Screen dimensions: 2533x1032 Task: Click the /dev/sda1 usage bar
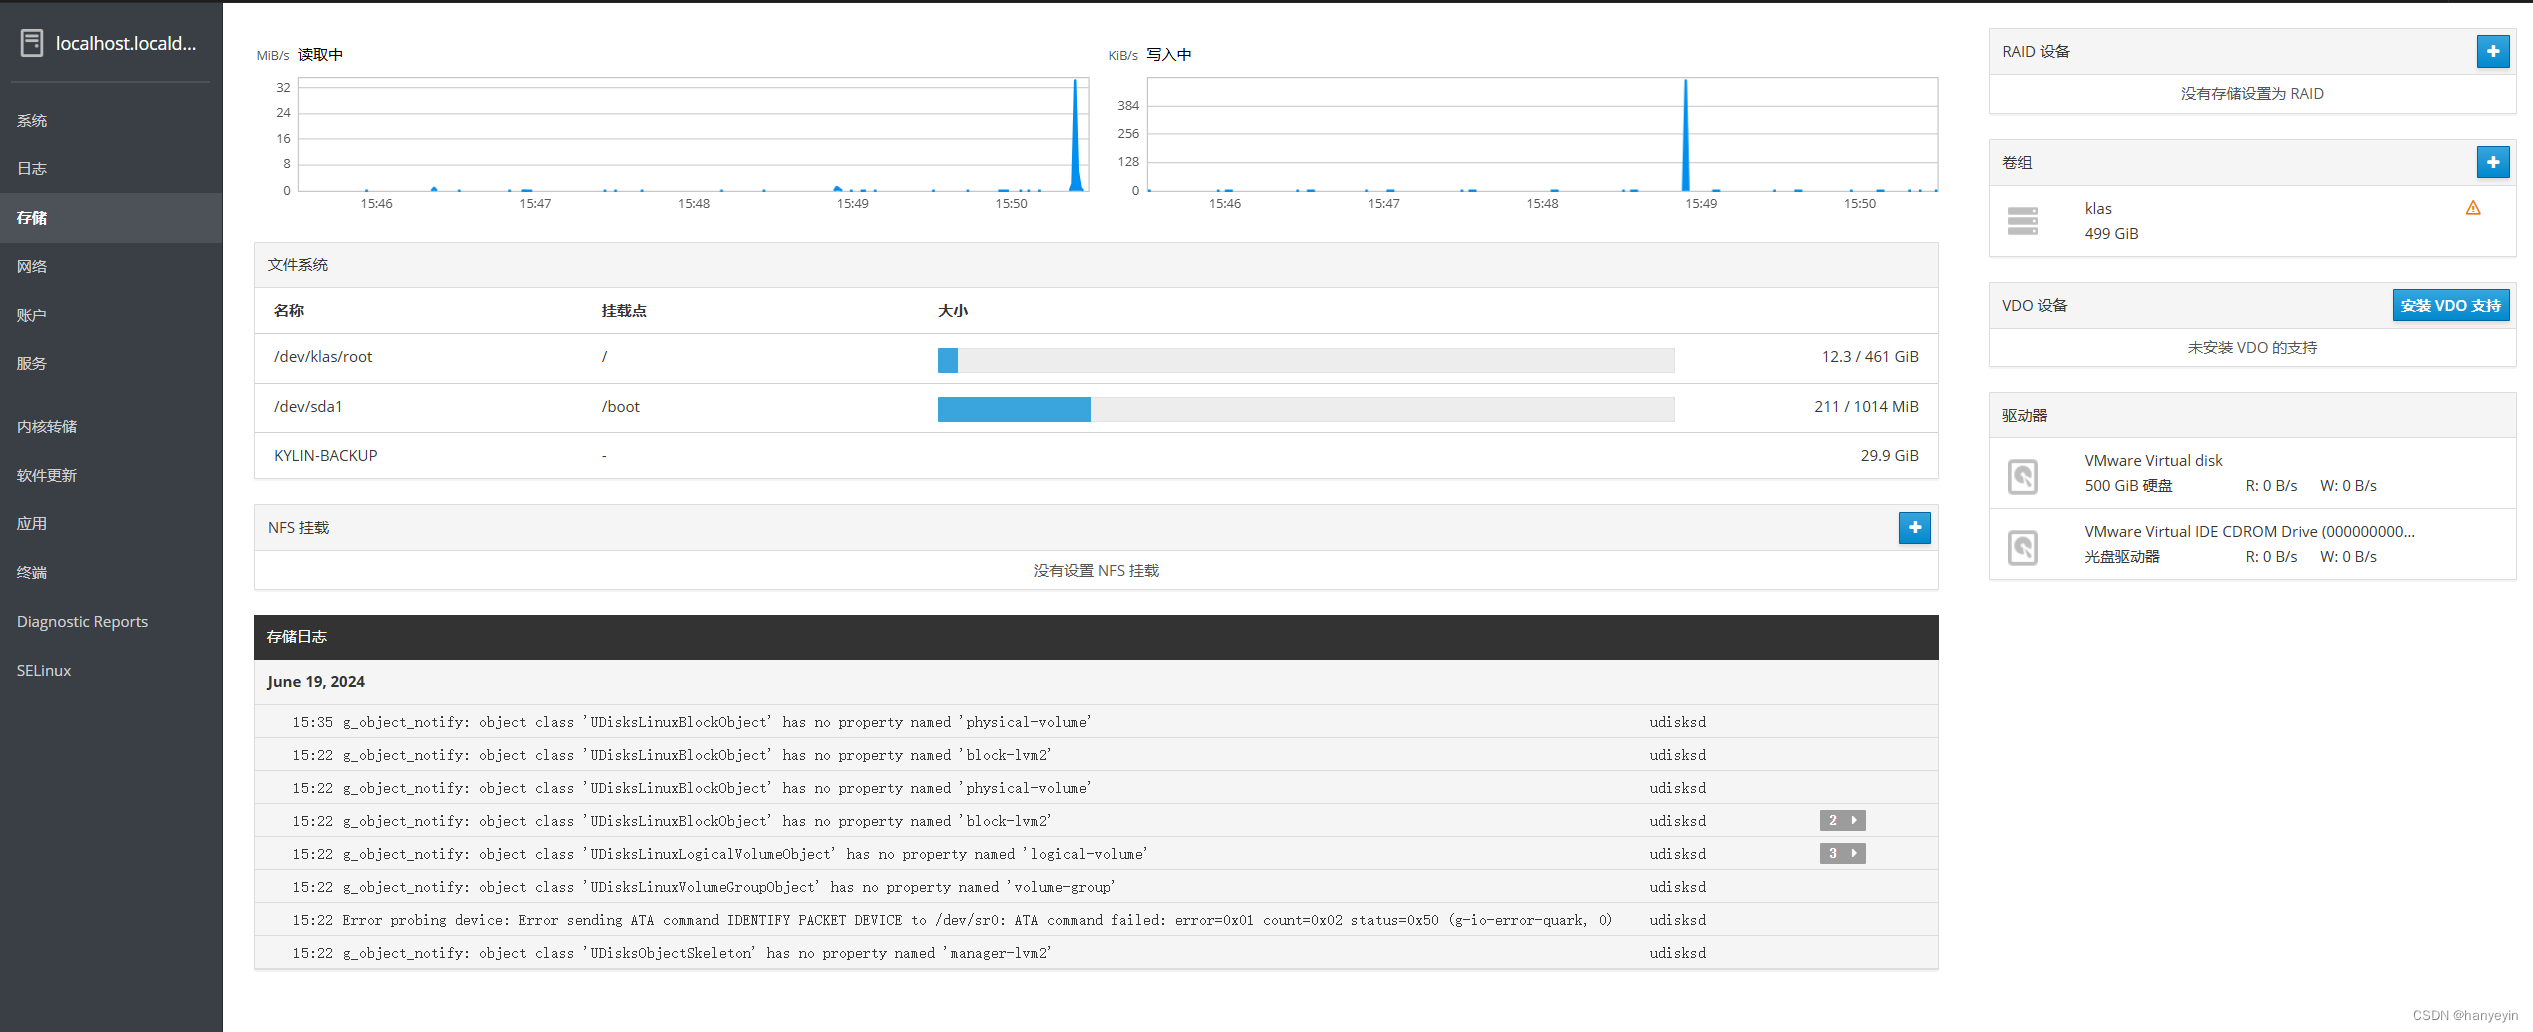pos(1306,409)
